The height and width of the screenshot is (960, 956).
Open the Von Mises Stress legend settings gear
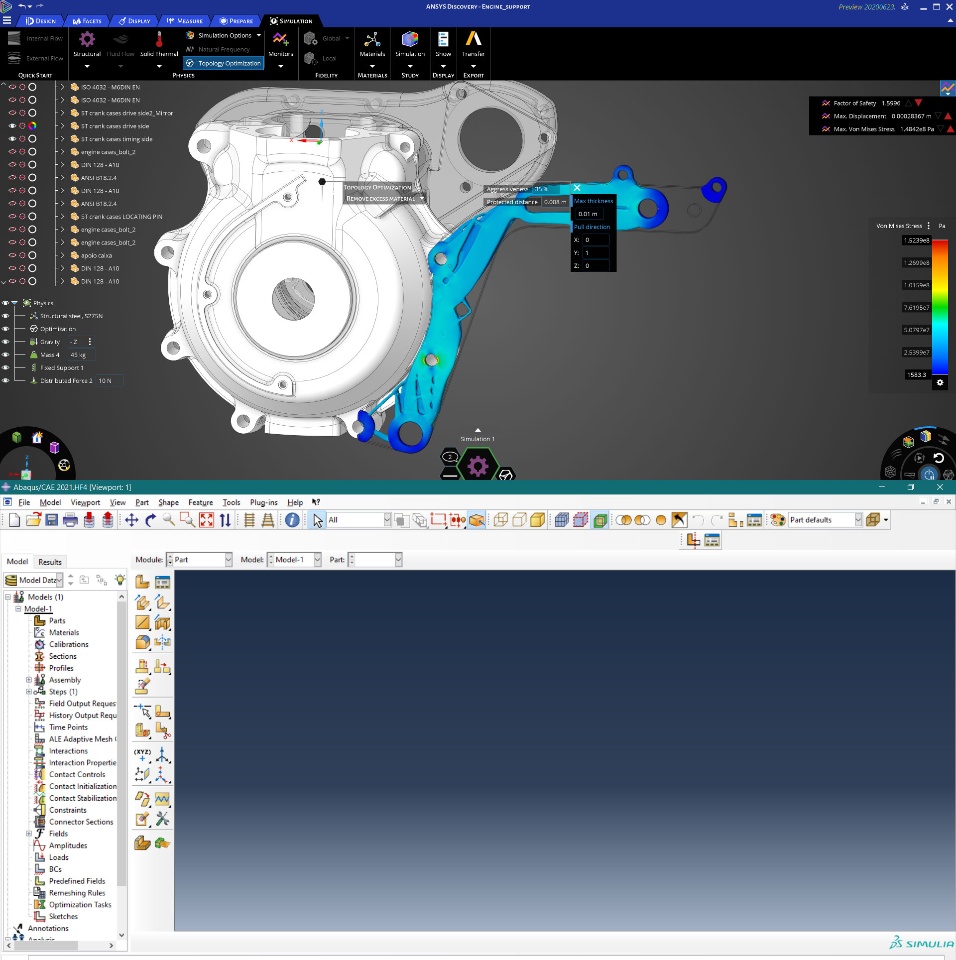(940, 383)
